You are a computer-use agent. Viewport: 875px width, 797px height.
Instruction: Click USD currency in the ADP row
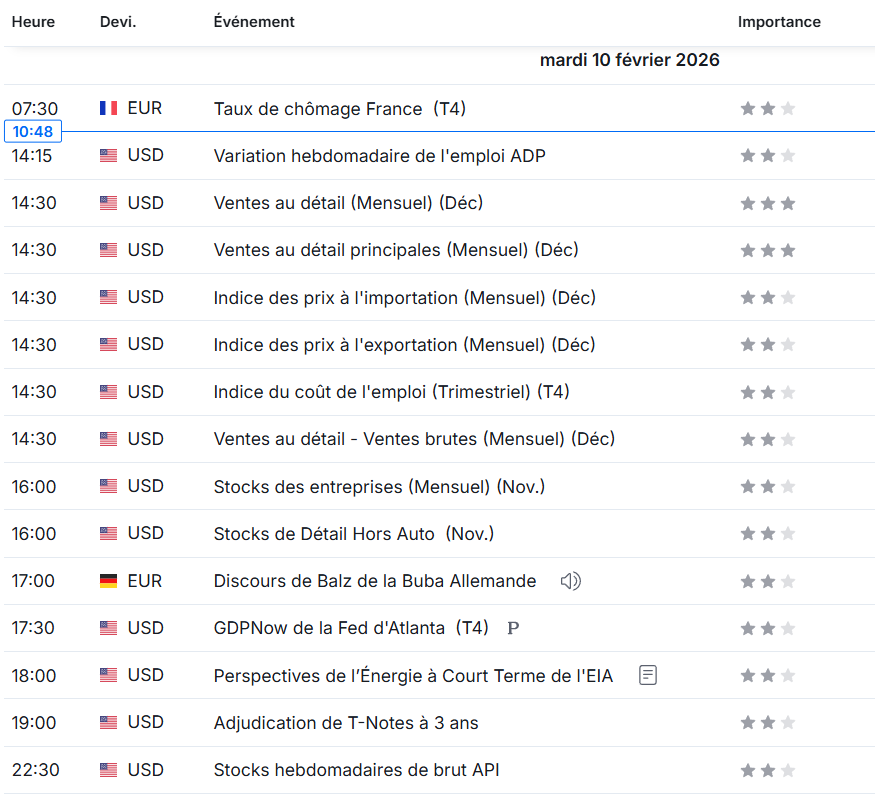pyautogui.click(x=146, y=155)
